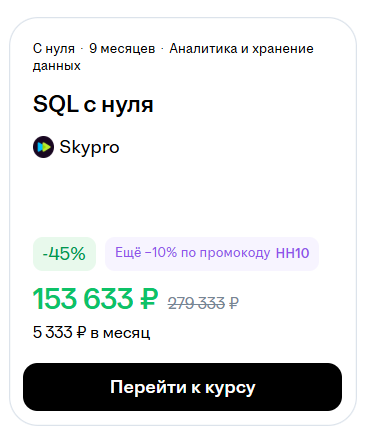The image size is (366, 429).
Task: Click the green -45% discount badge
Action: (x=64, y=254)
